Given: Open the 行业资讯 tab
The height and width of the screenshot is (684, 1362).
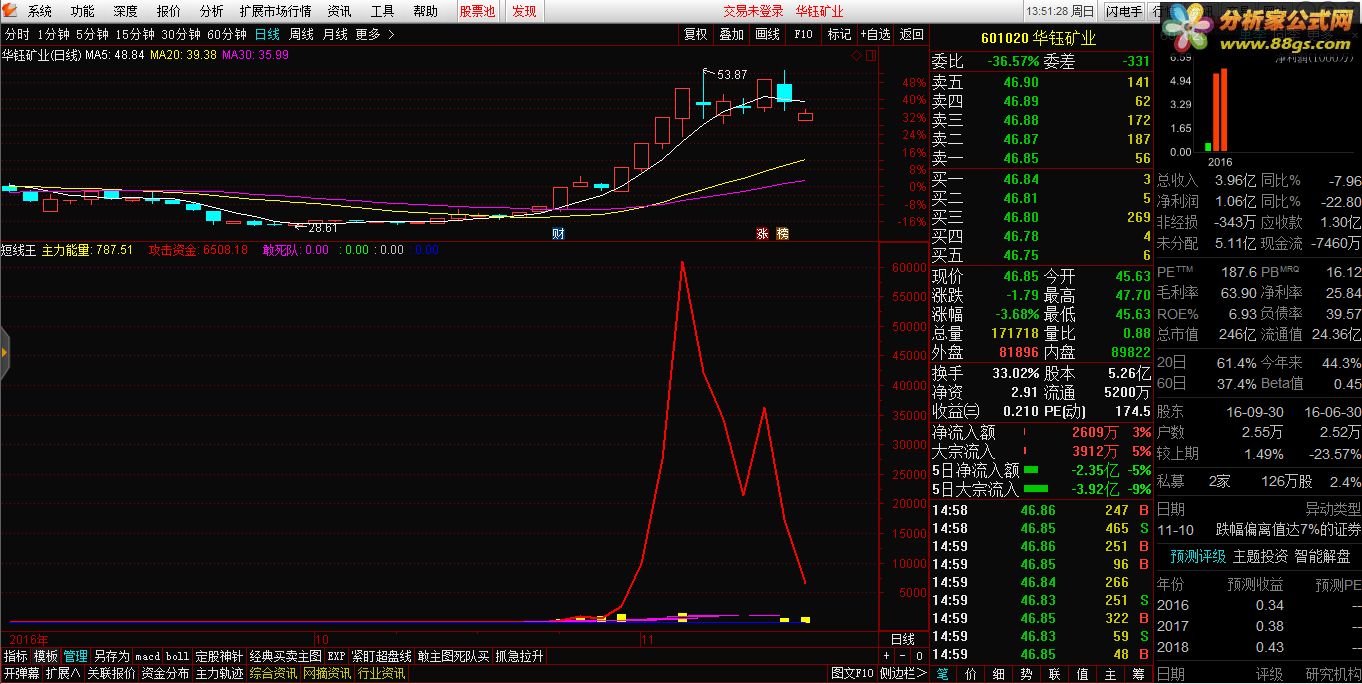Looking at the screenshot, I should 381,674.
